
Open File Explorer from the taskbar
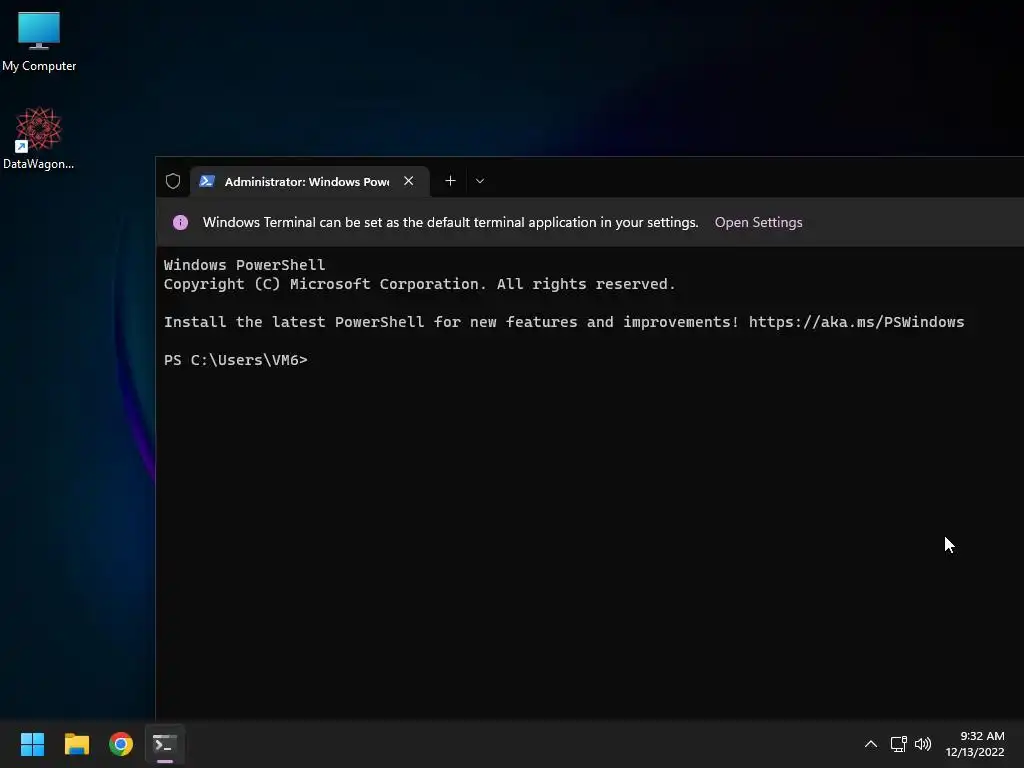(76, 744)
